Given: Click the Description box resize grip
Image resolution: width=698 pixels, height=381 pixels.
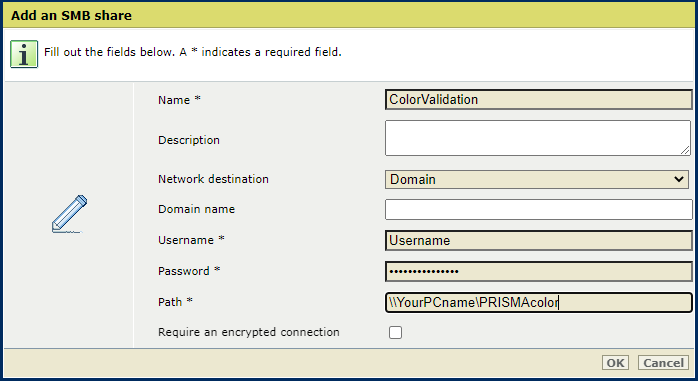Looking at the screenshot, I should 685,150.
